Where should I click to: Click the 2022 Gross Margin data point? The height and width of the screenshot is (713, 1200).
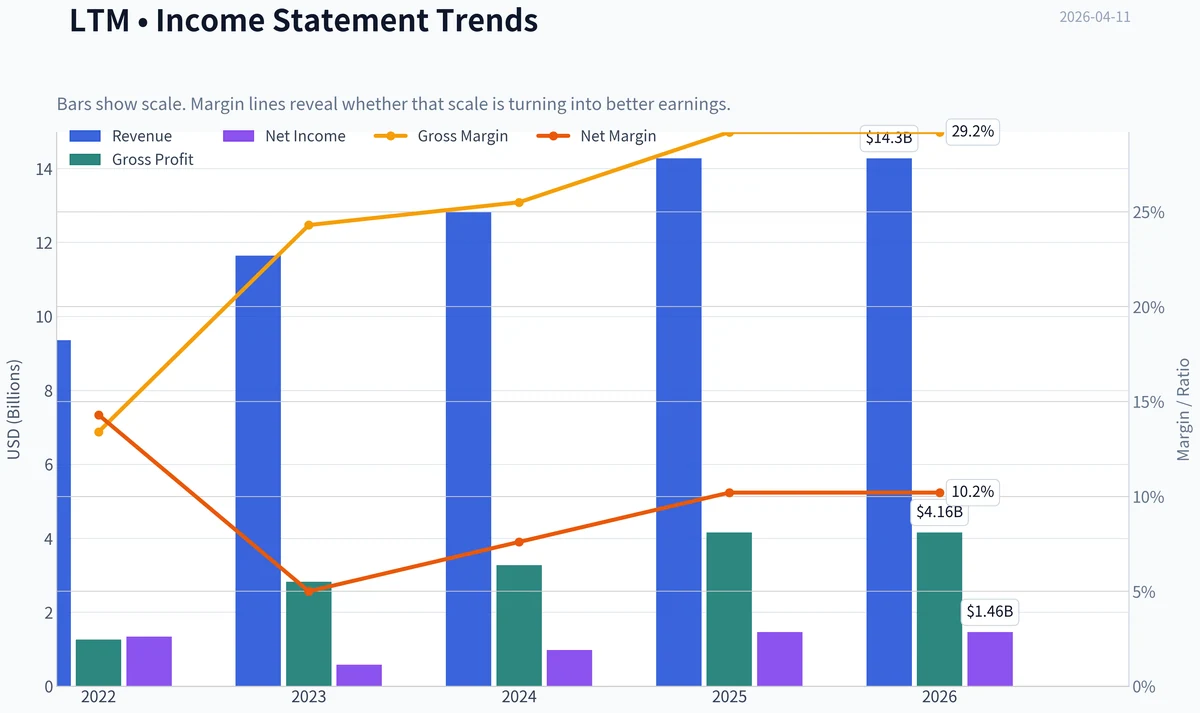(99, 432)
